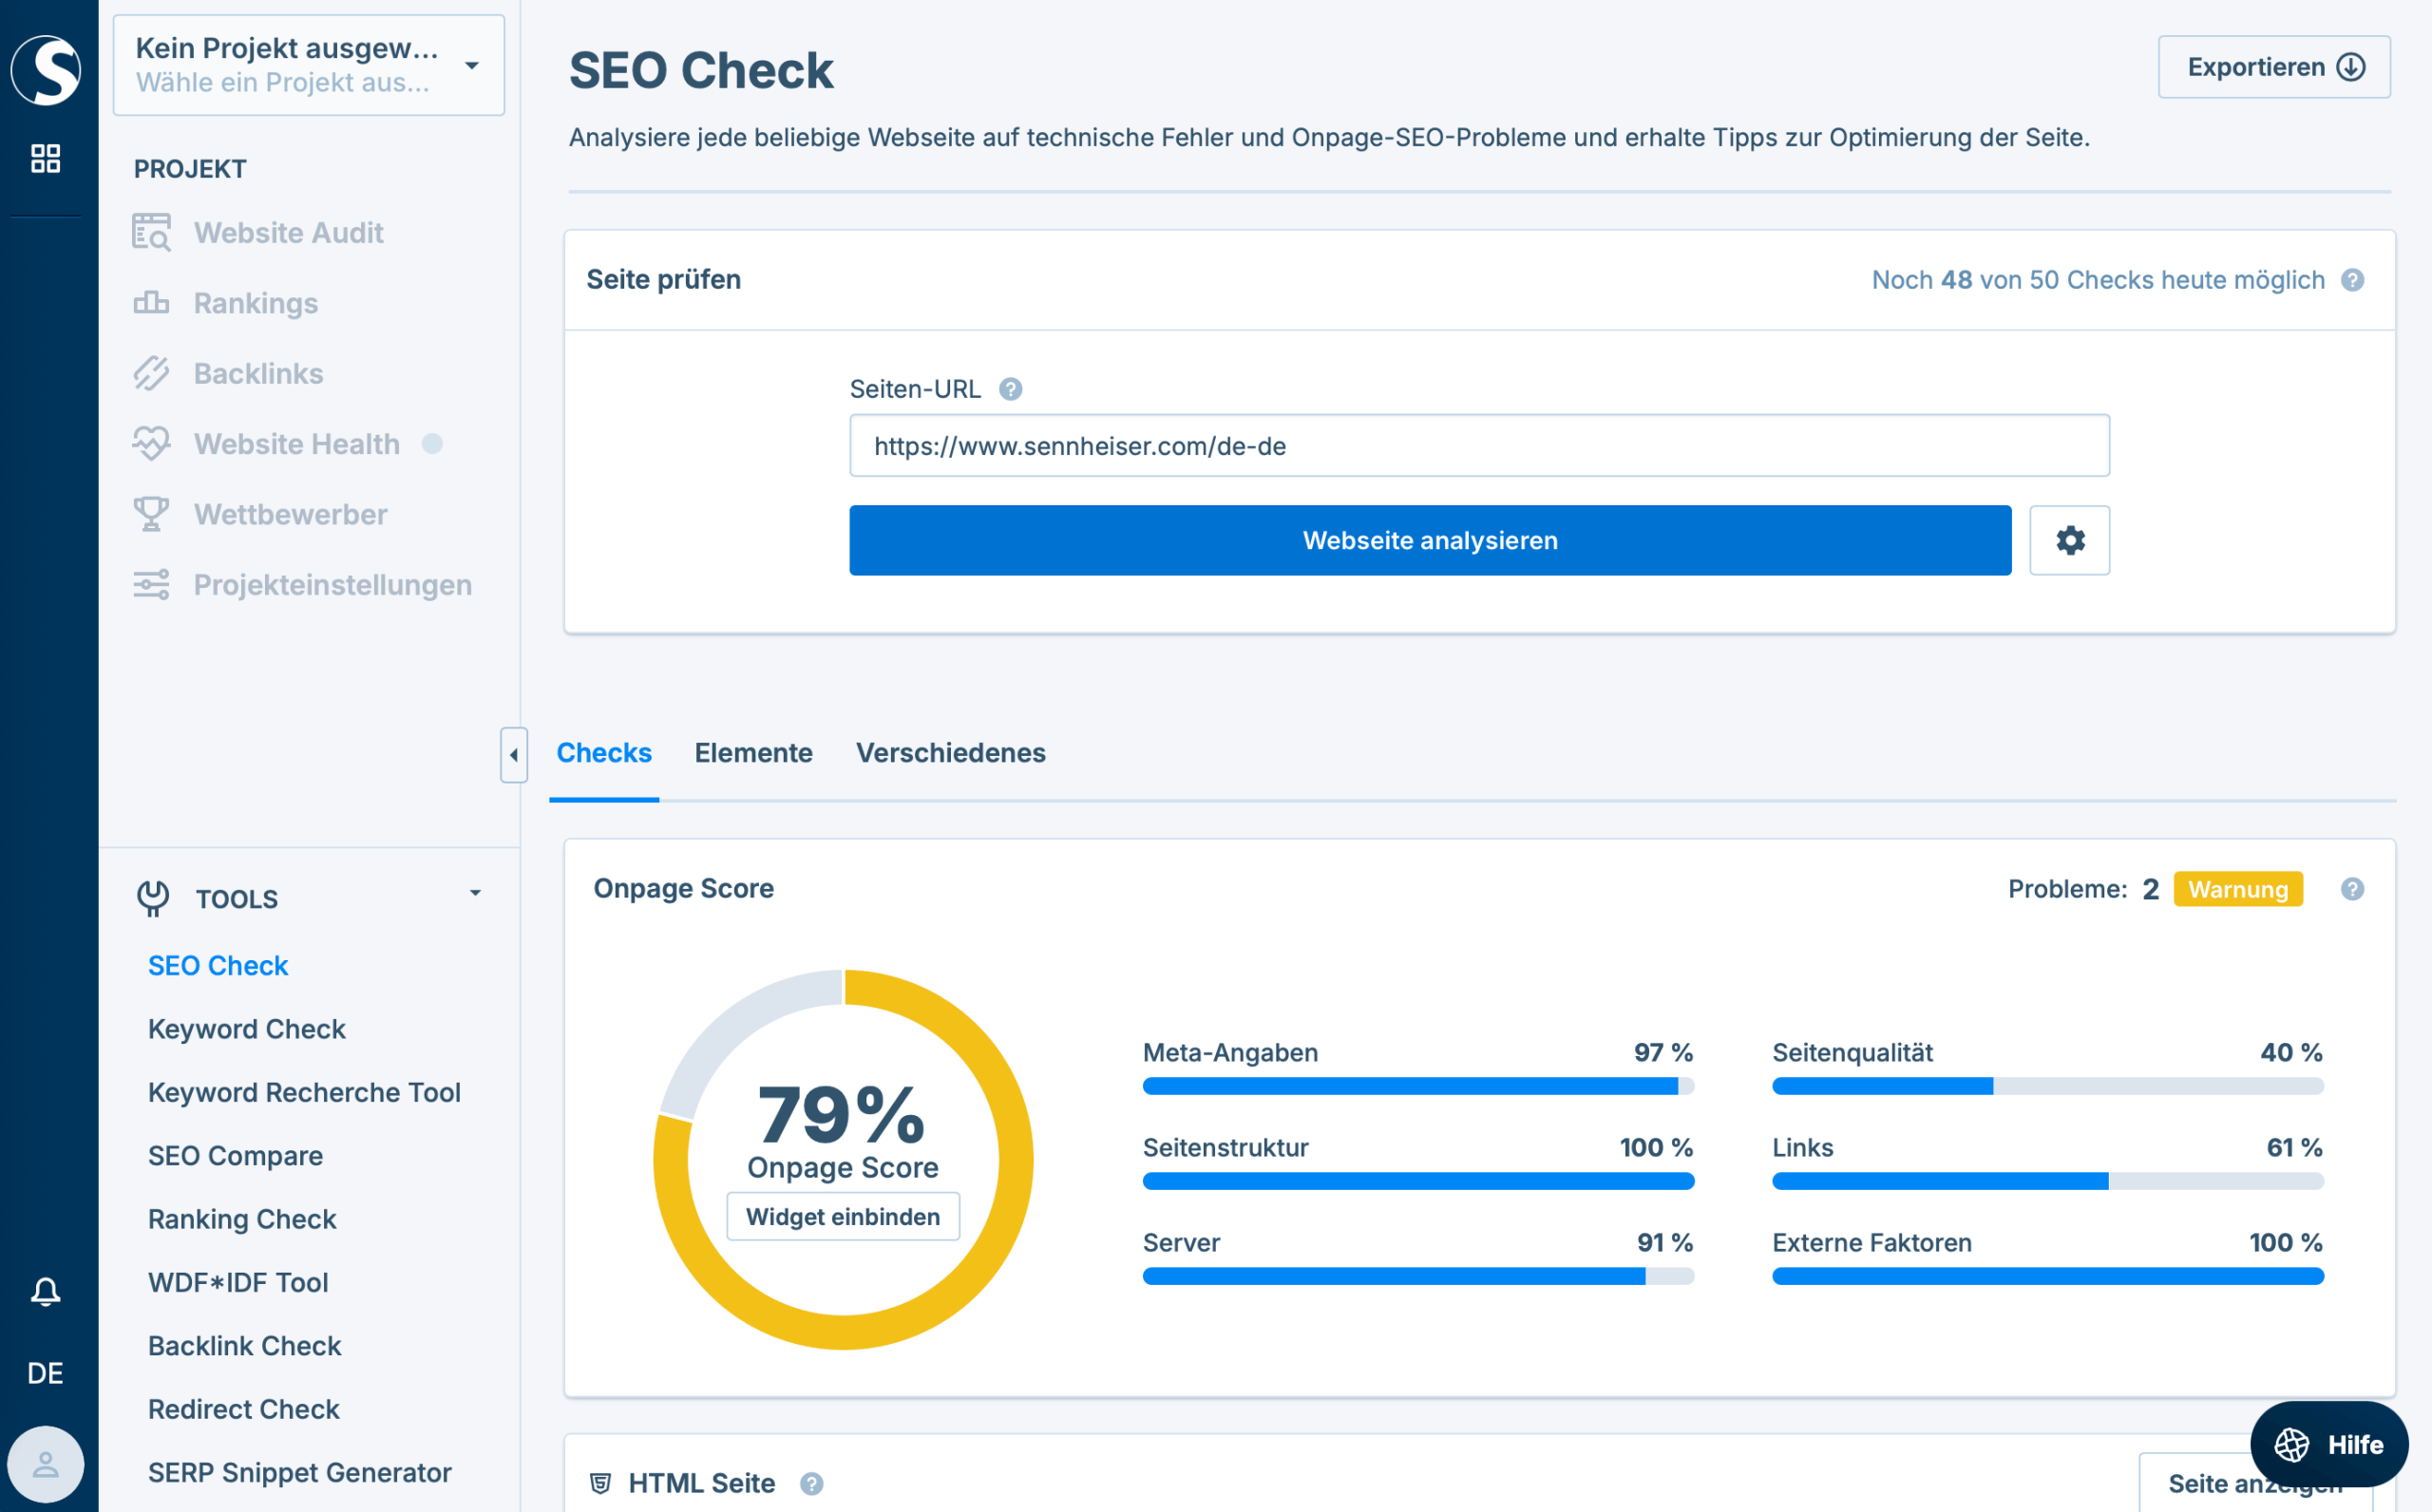Select the Website Audit icon in sidebar

pyautogui.click(x=152, y=232)
